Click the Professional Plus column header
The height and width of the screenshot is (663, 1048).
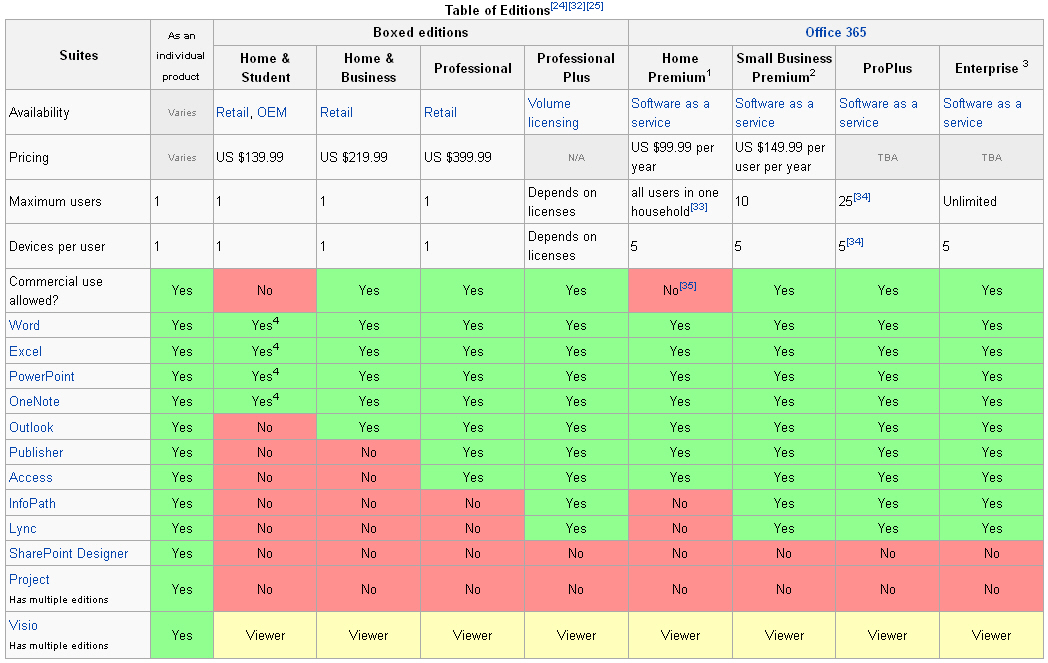576,68
